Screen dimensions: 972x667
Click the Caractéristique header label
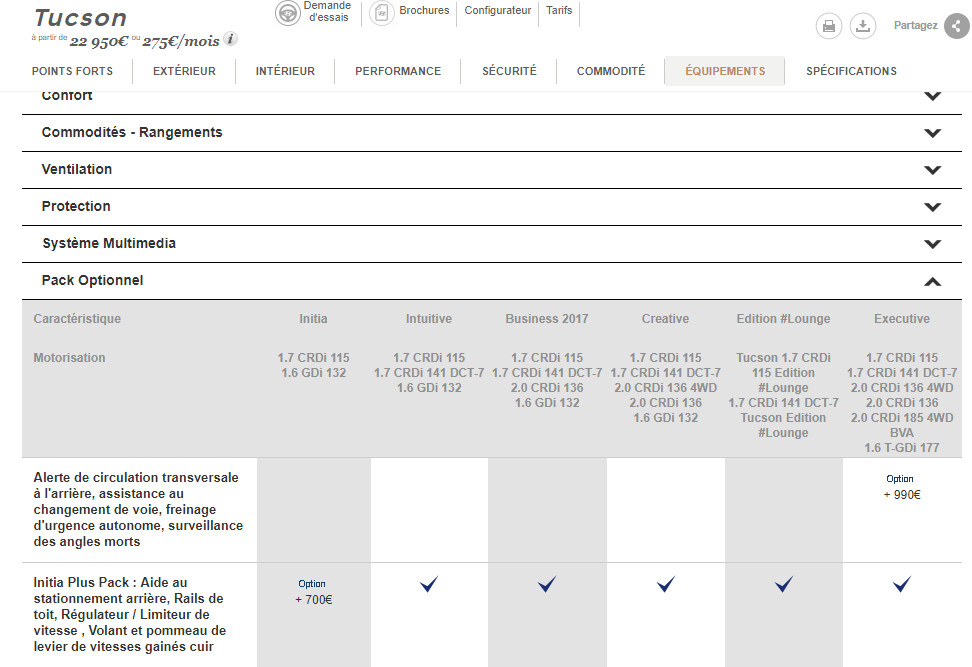[77, 319]
